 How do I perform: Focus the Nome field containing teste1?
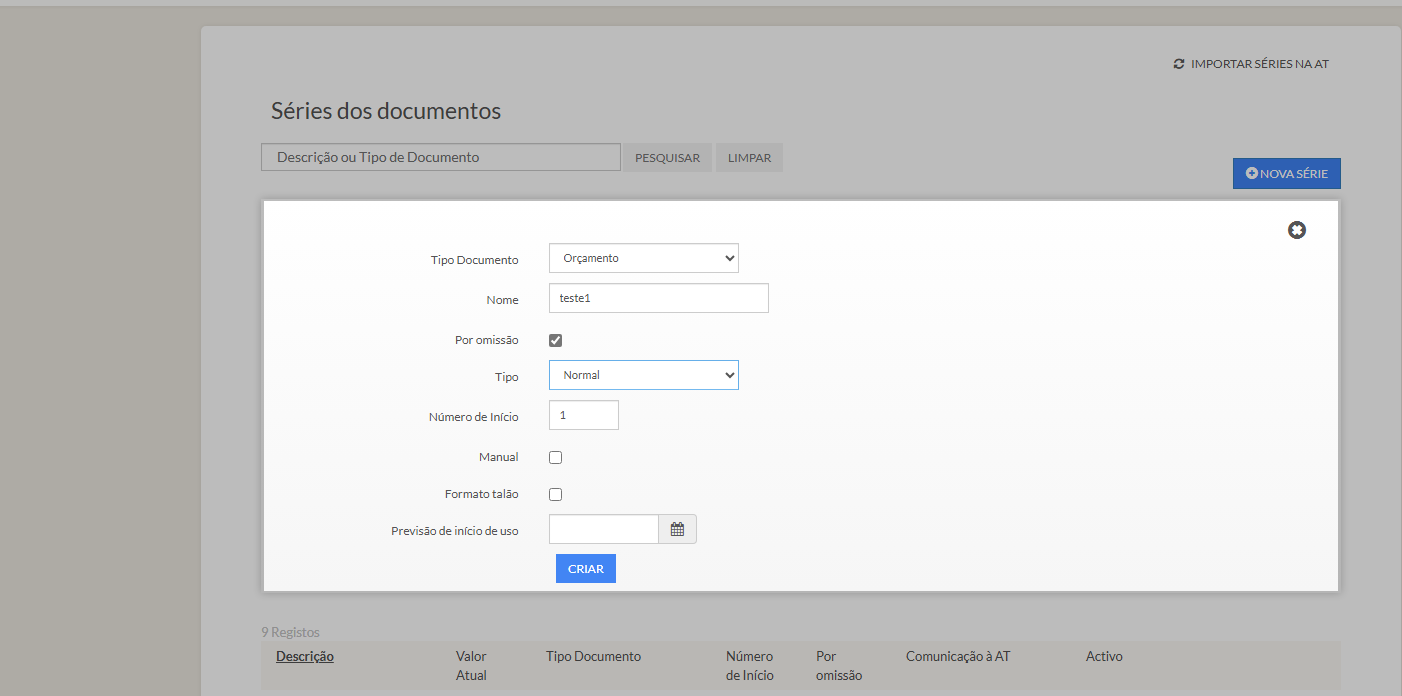point(659,298)
